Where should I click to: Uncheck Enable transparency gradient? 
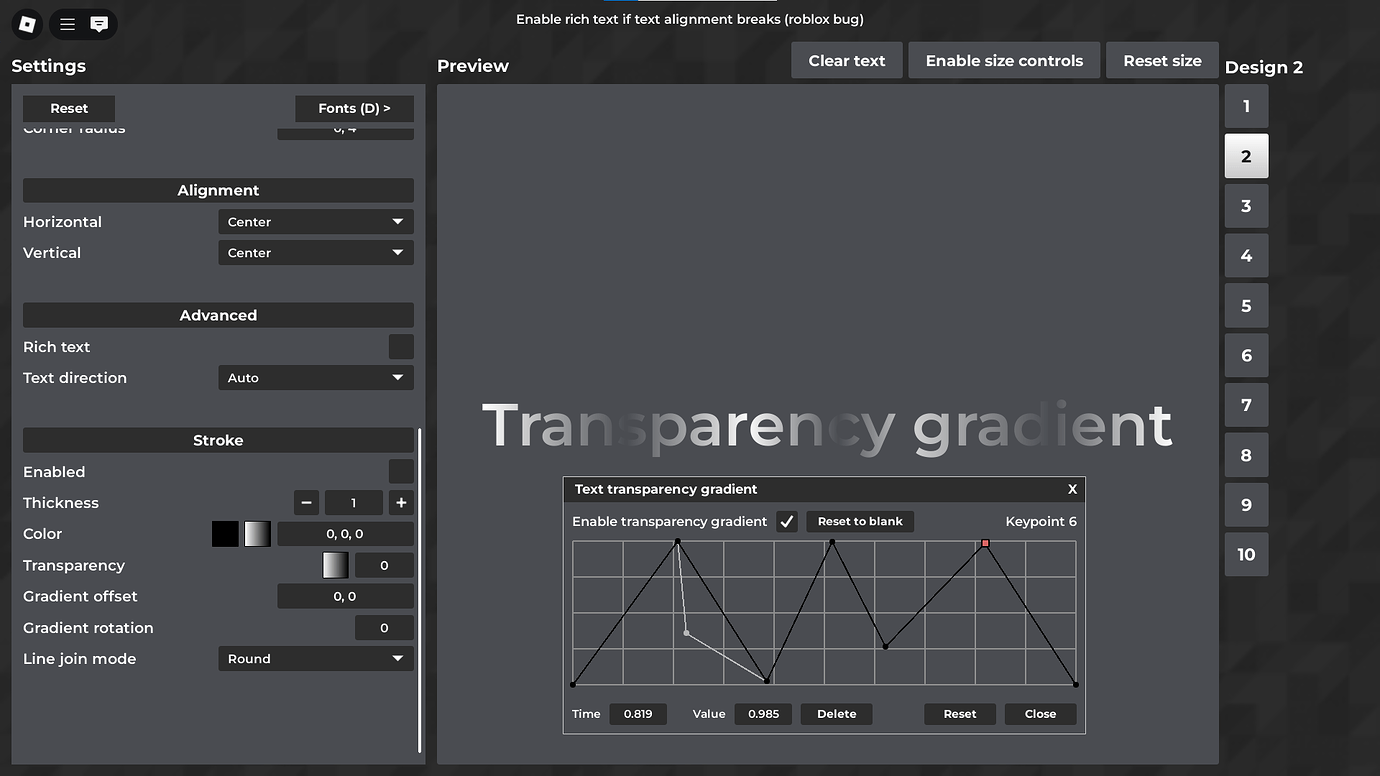point(787,521)
